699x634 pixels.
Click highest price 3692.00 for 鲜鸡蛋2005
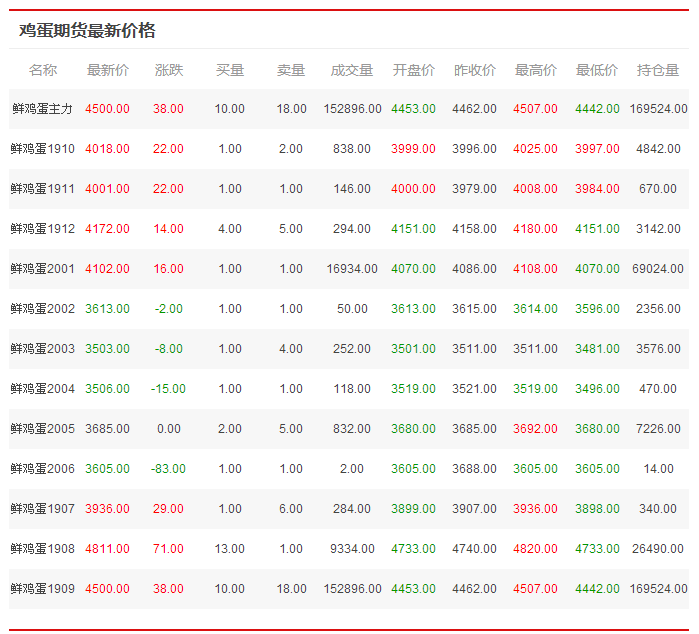coord(535,428)
